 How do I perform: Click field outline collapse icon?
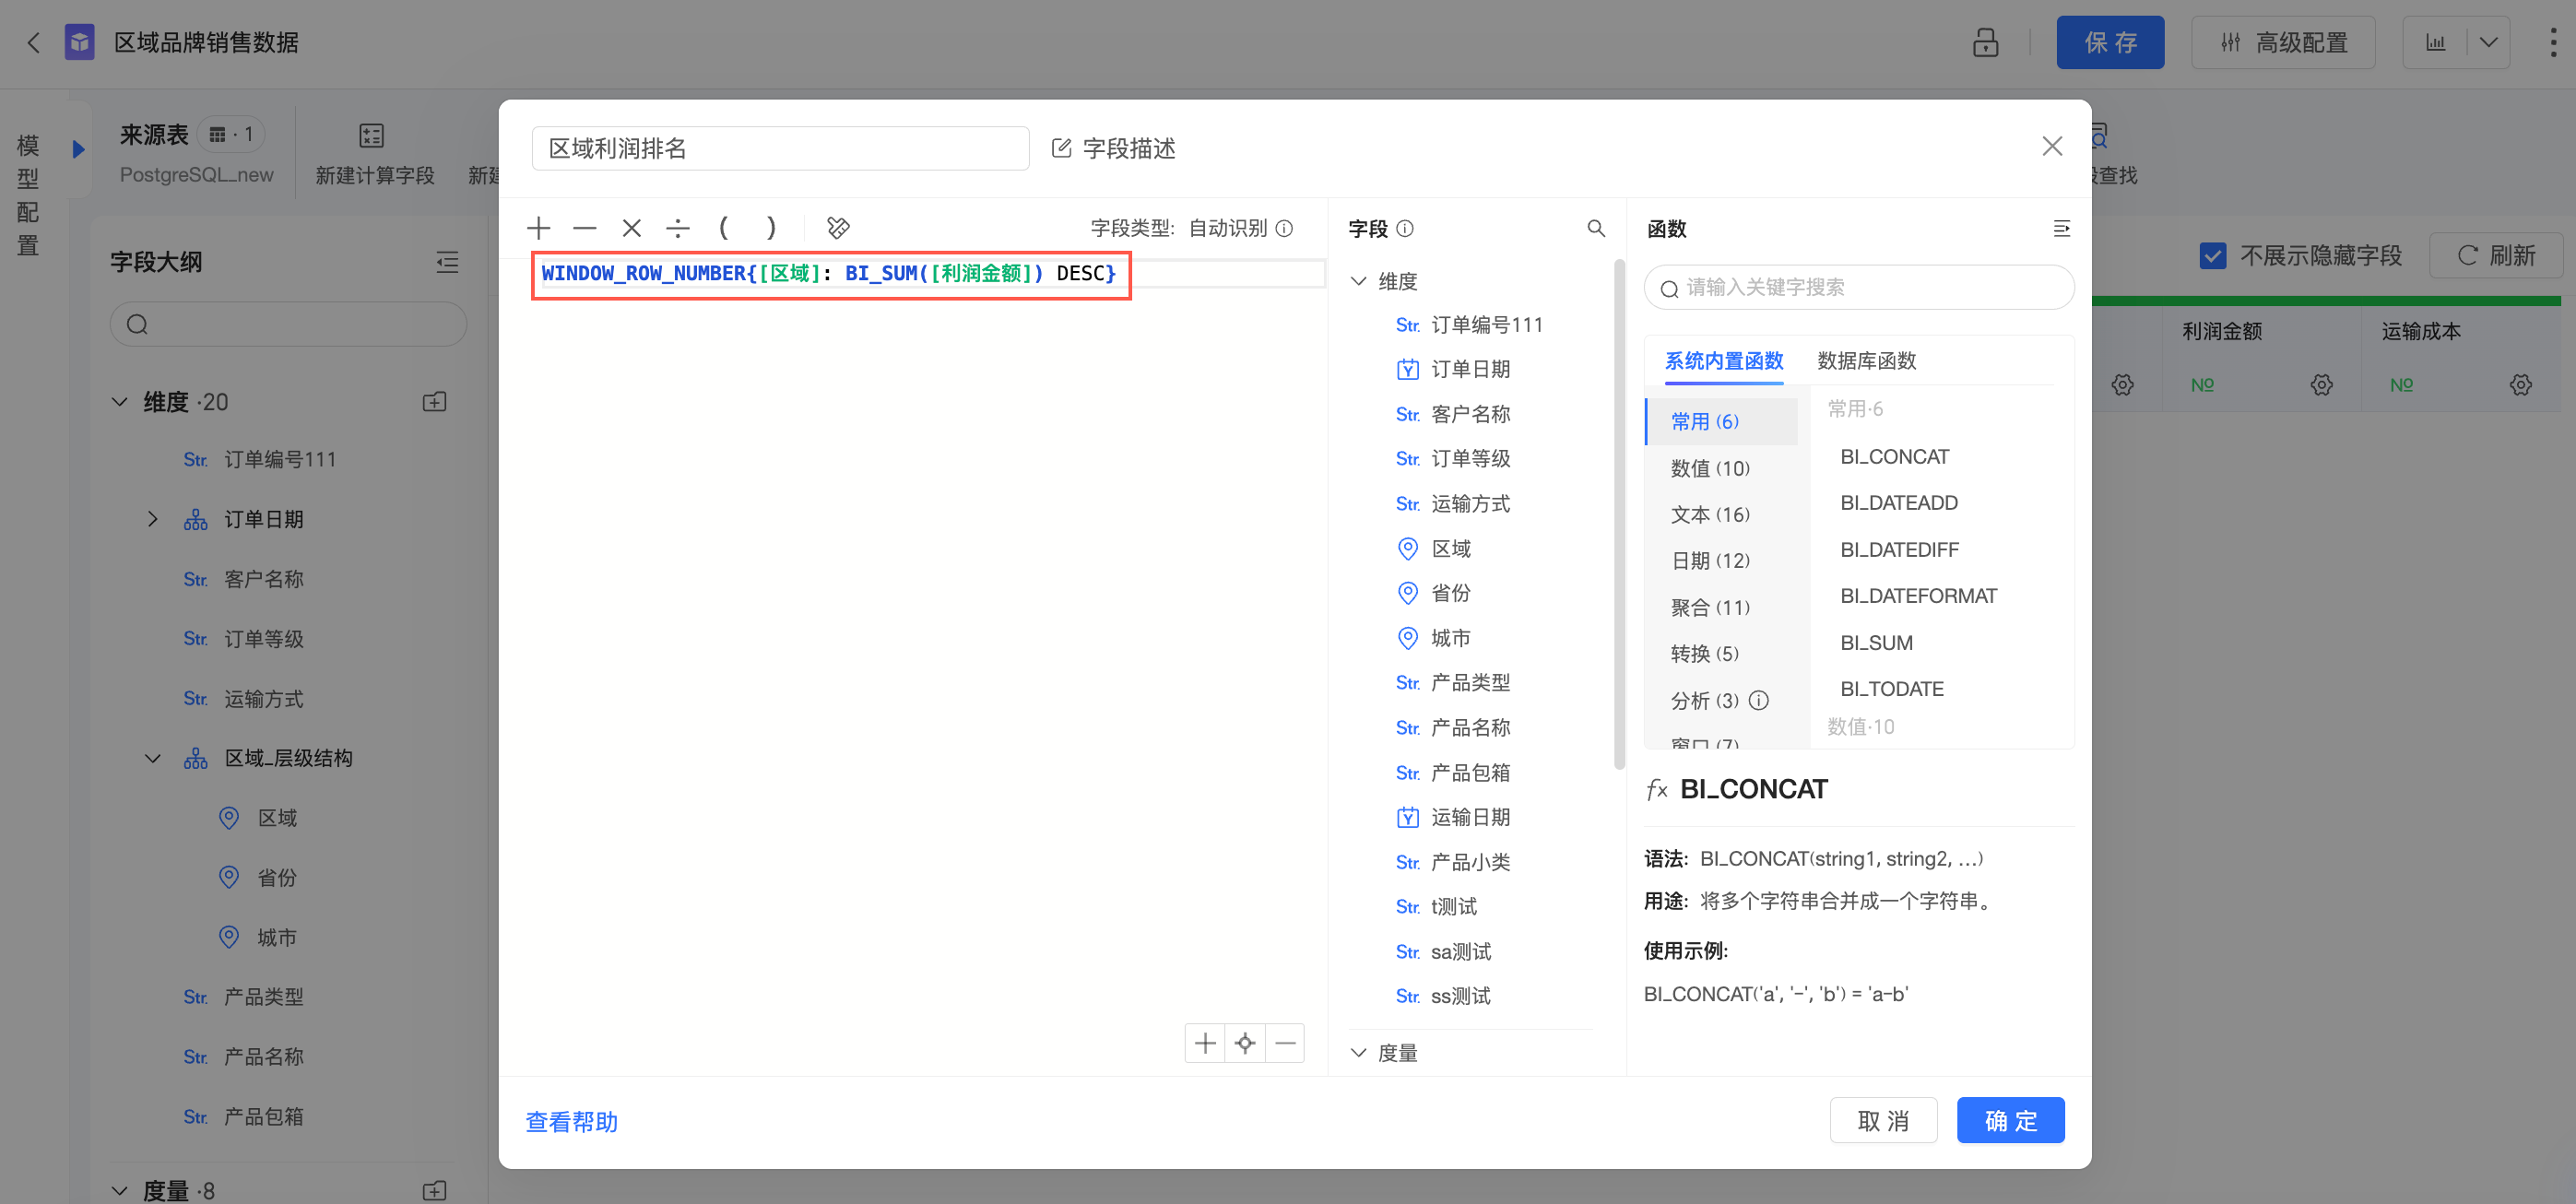pyautogui.click(x=447, y=262)
